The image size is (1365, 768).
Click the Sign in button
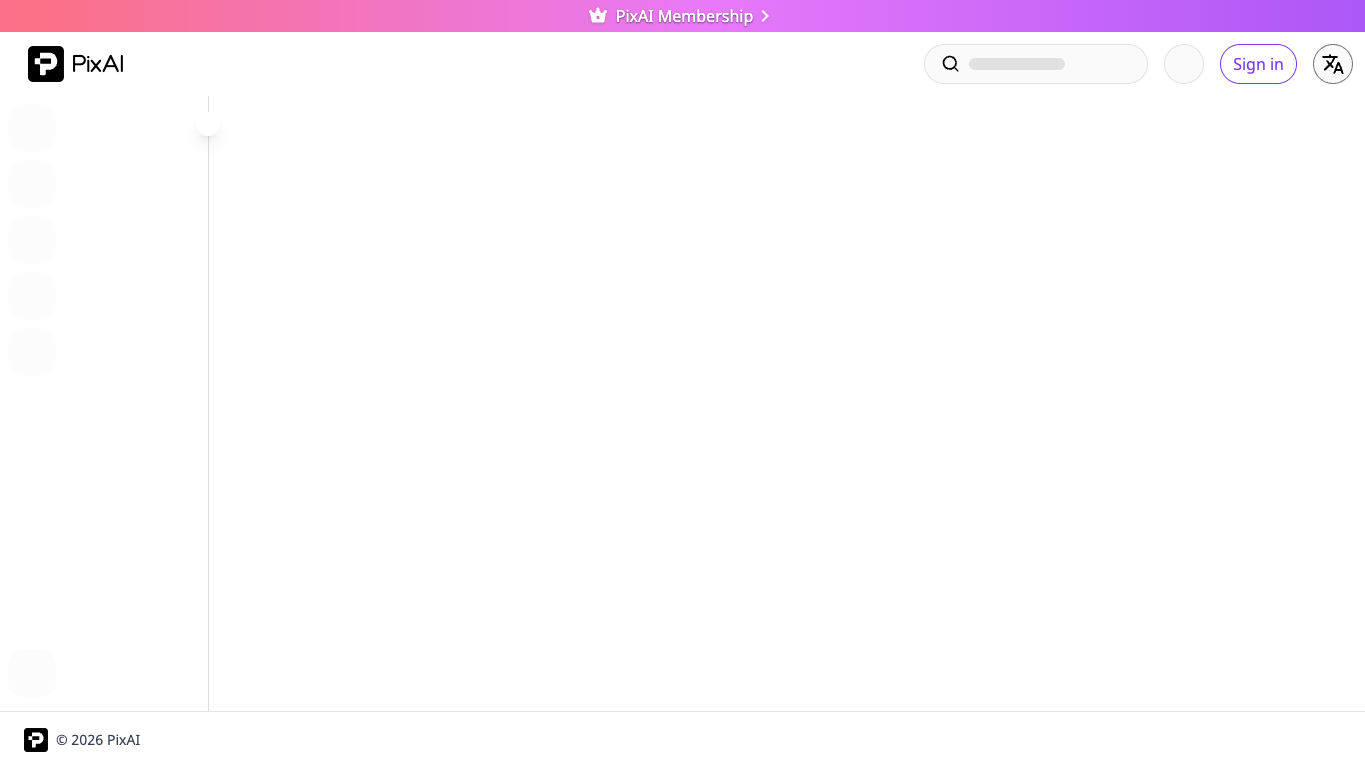[1258, 64]
